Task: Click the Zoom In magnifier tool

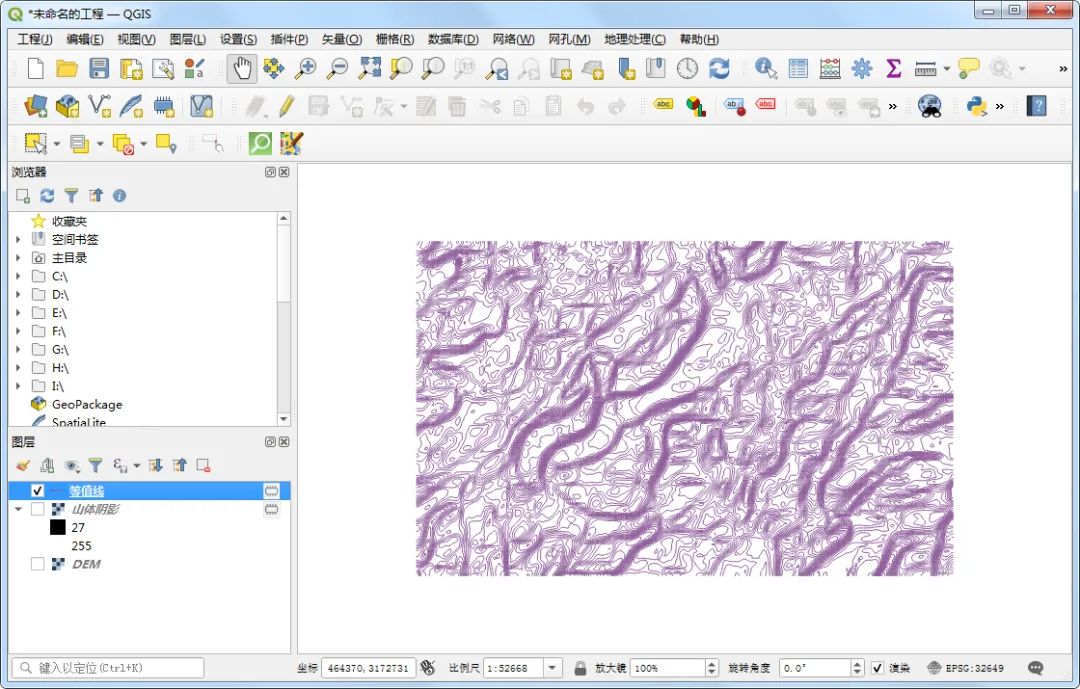Action: [x=305, y=68]
